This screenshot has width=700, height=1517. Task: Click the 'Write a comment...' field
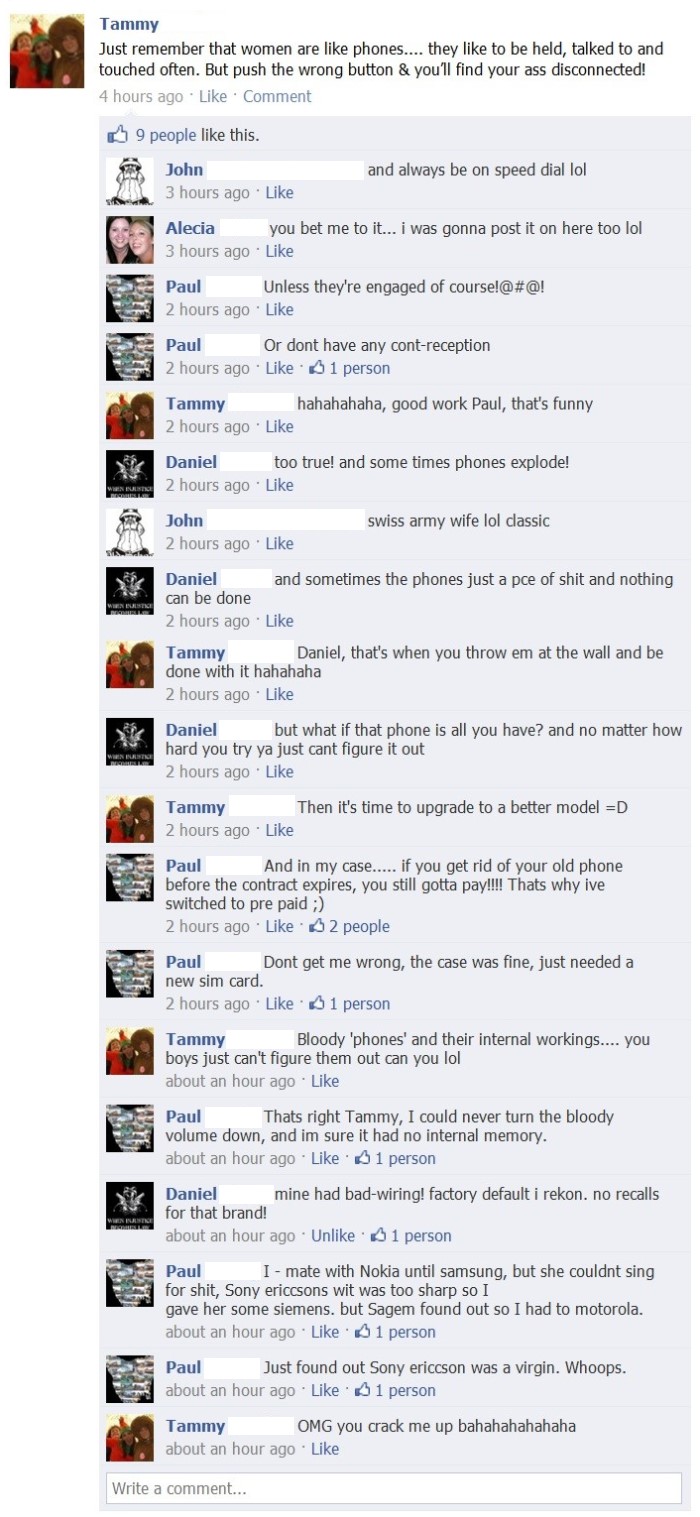coord(394,1488)
